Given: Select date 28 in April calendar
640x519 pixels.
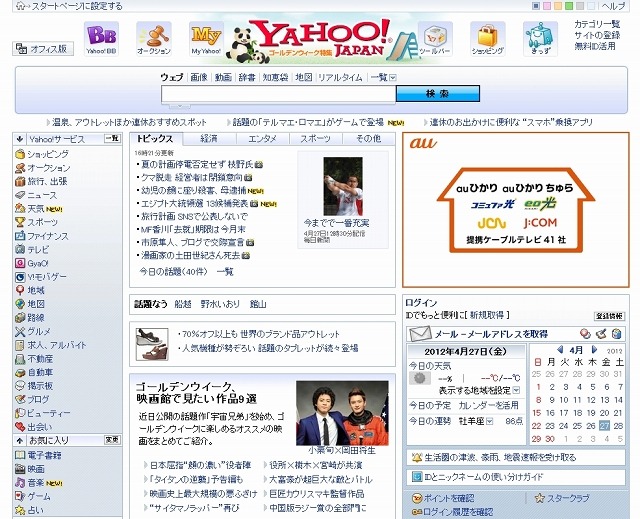Looking at the screenshot, I should (618, 426).
